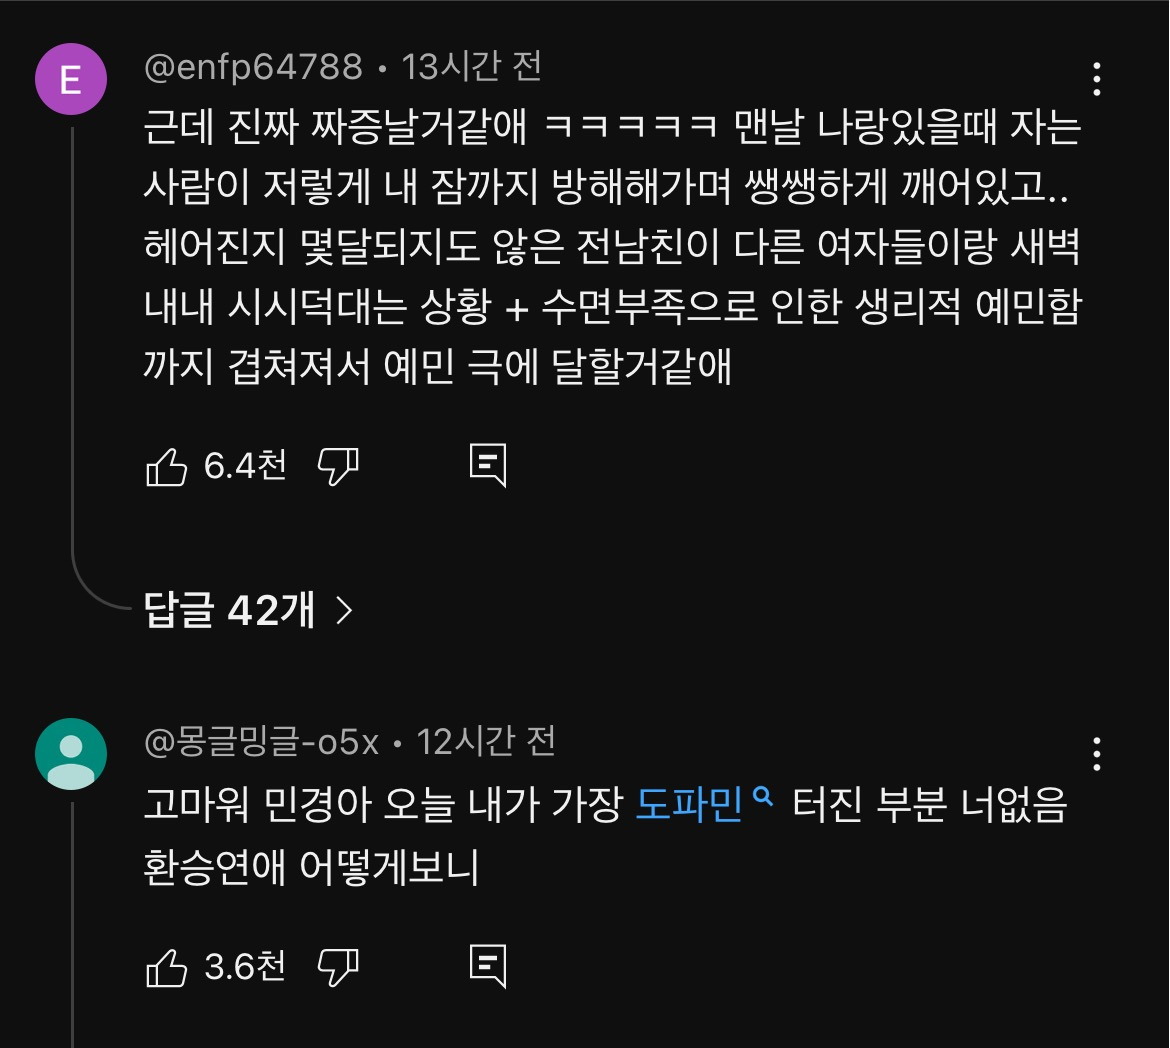Click the 12시간 전 timestamp
The height and width of the screenshot is (1048, 1170).
click(x=485, y=742)
